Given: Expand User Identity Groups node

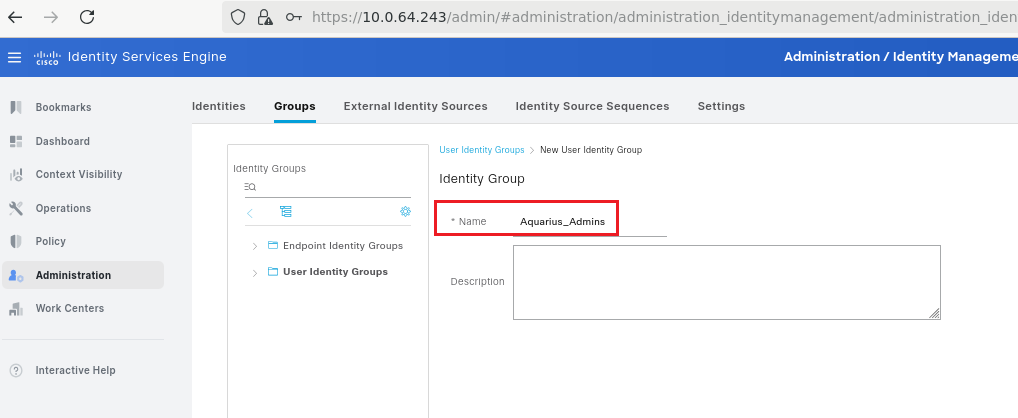Looking at the screenshot, I should [254, 273].
